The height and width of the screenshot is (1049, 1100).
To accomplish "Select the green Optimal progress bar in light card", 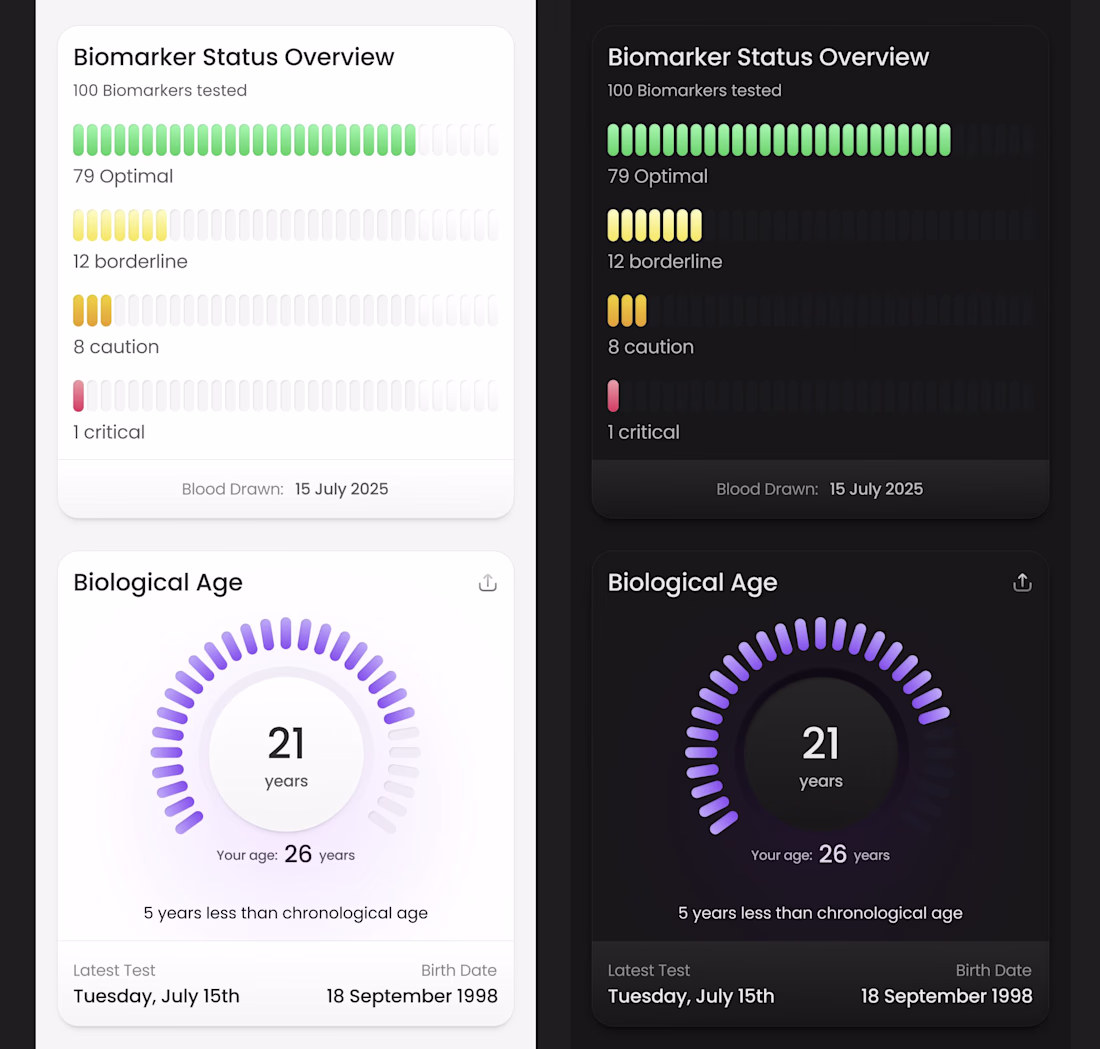I will 244,140.
